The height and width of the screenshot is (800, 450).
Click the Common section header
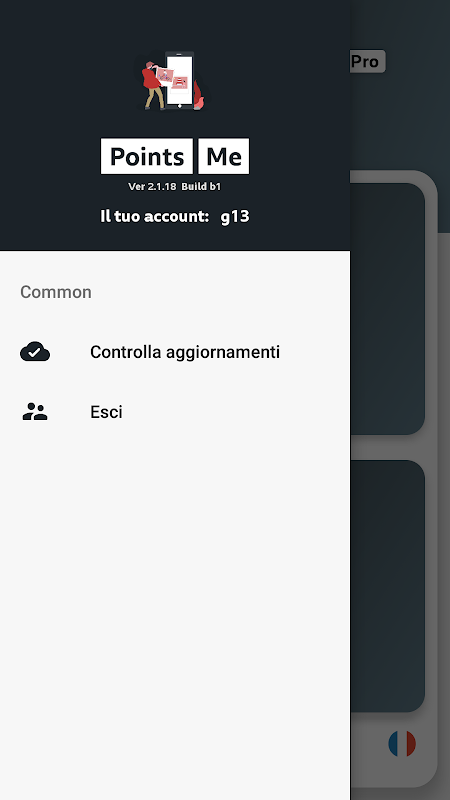[x=56, y=292]
